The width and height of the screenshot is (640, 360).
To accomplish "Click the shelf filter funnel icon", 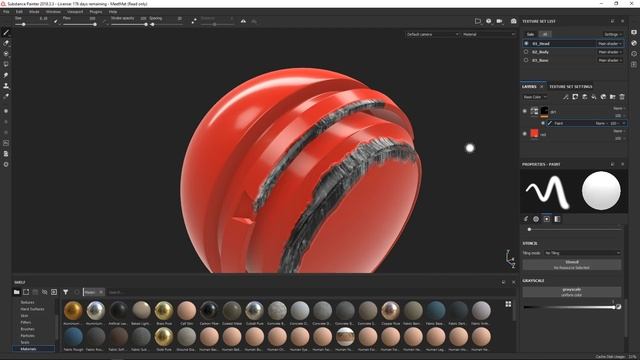I will click(x=65, y=292).
